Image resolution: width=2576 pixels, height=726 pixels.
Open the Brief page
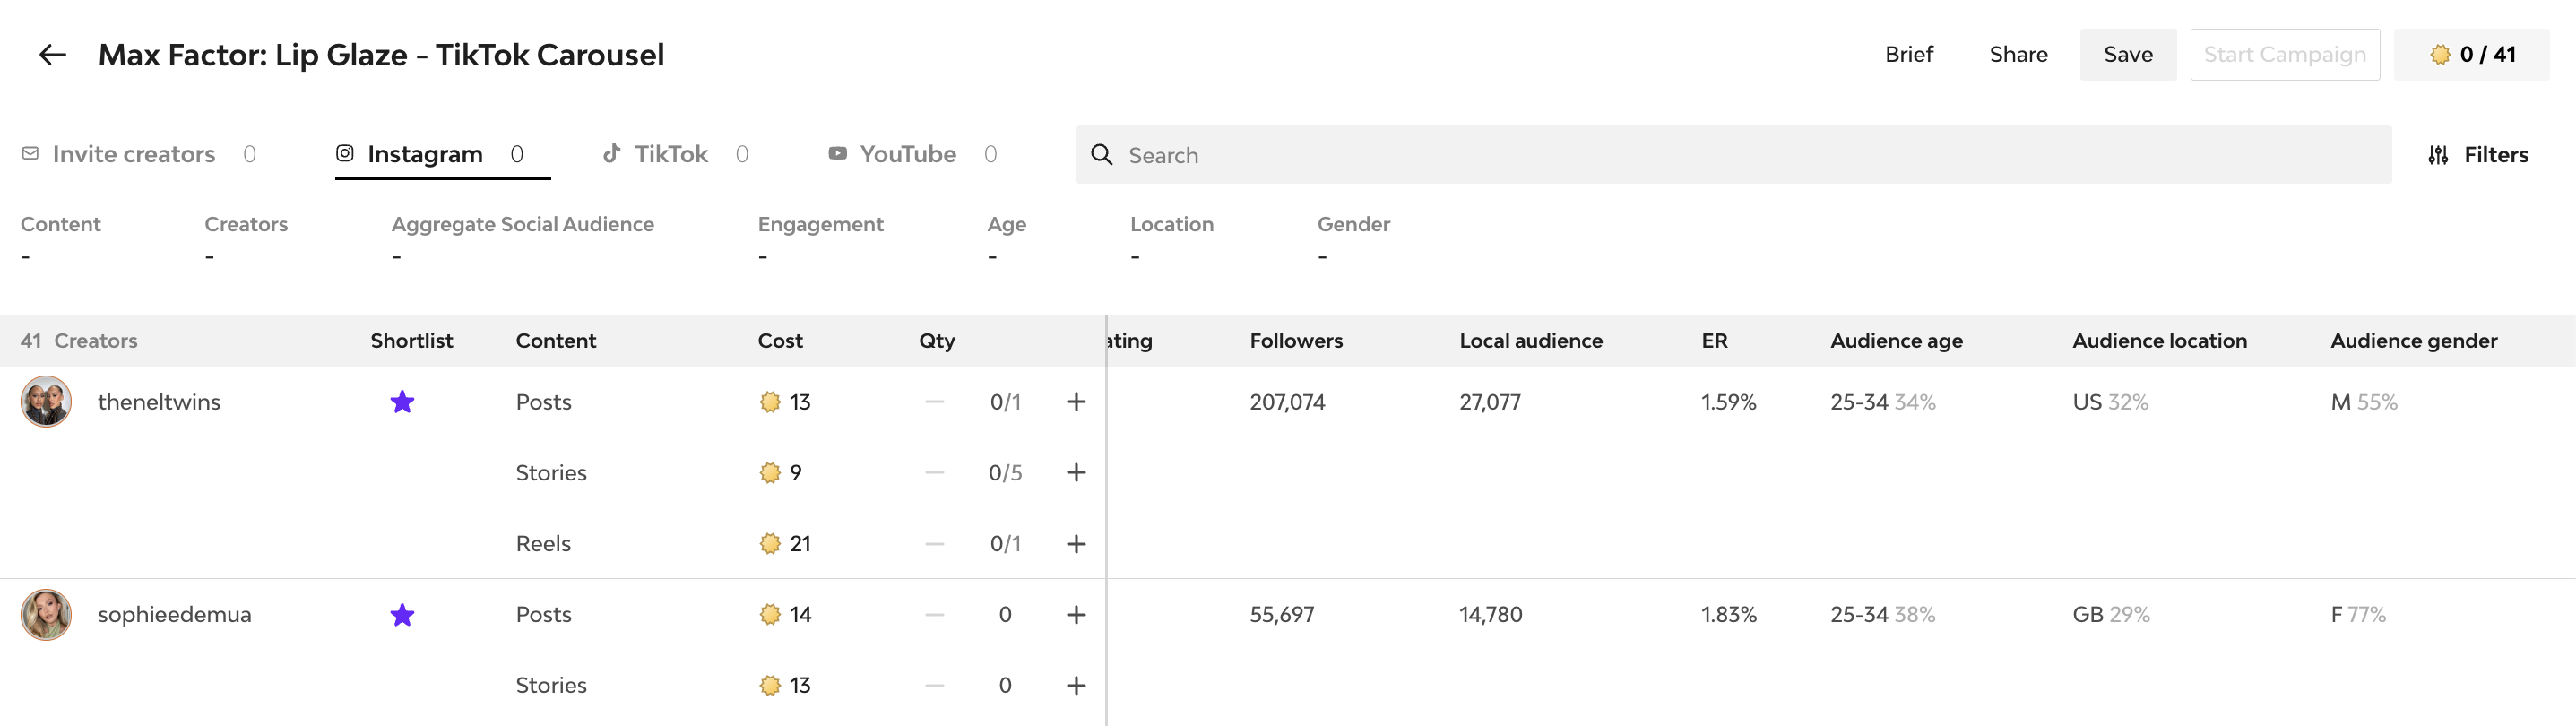pyautogui.click(x=1908, y=54)
